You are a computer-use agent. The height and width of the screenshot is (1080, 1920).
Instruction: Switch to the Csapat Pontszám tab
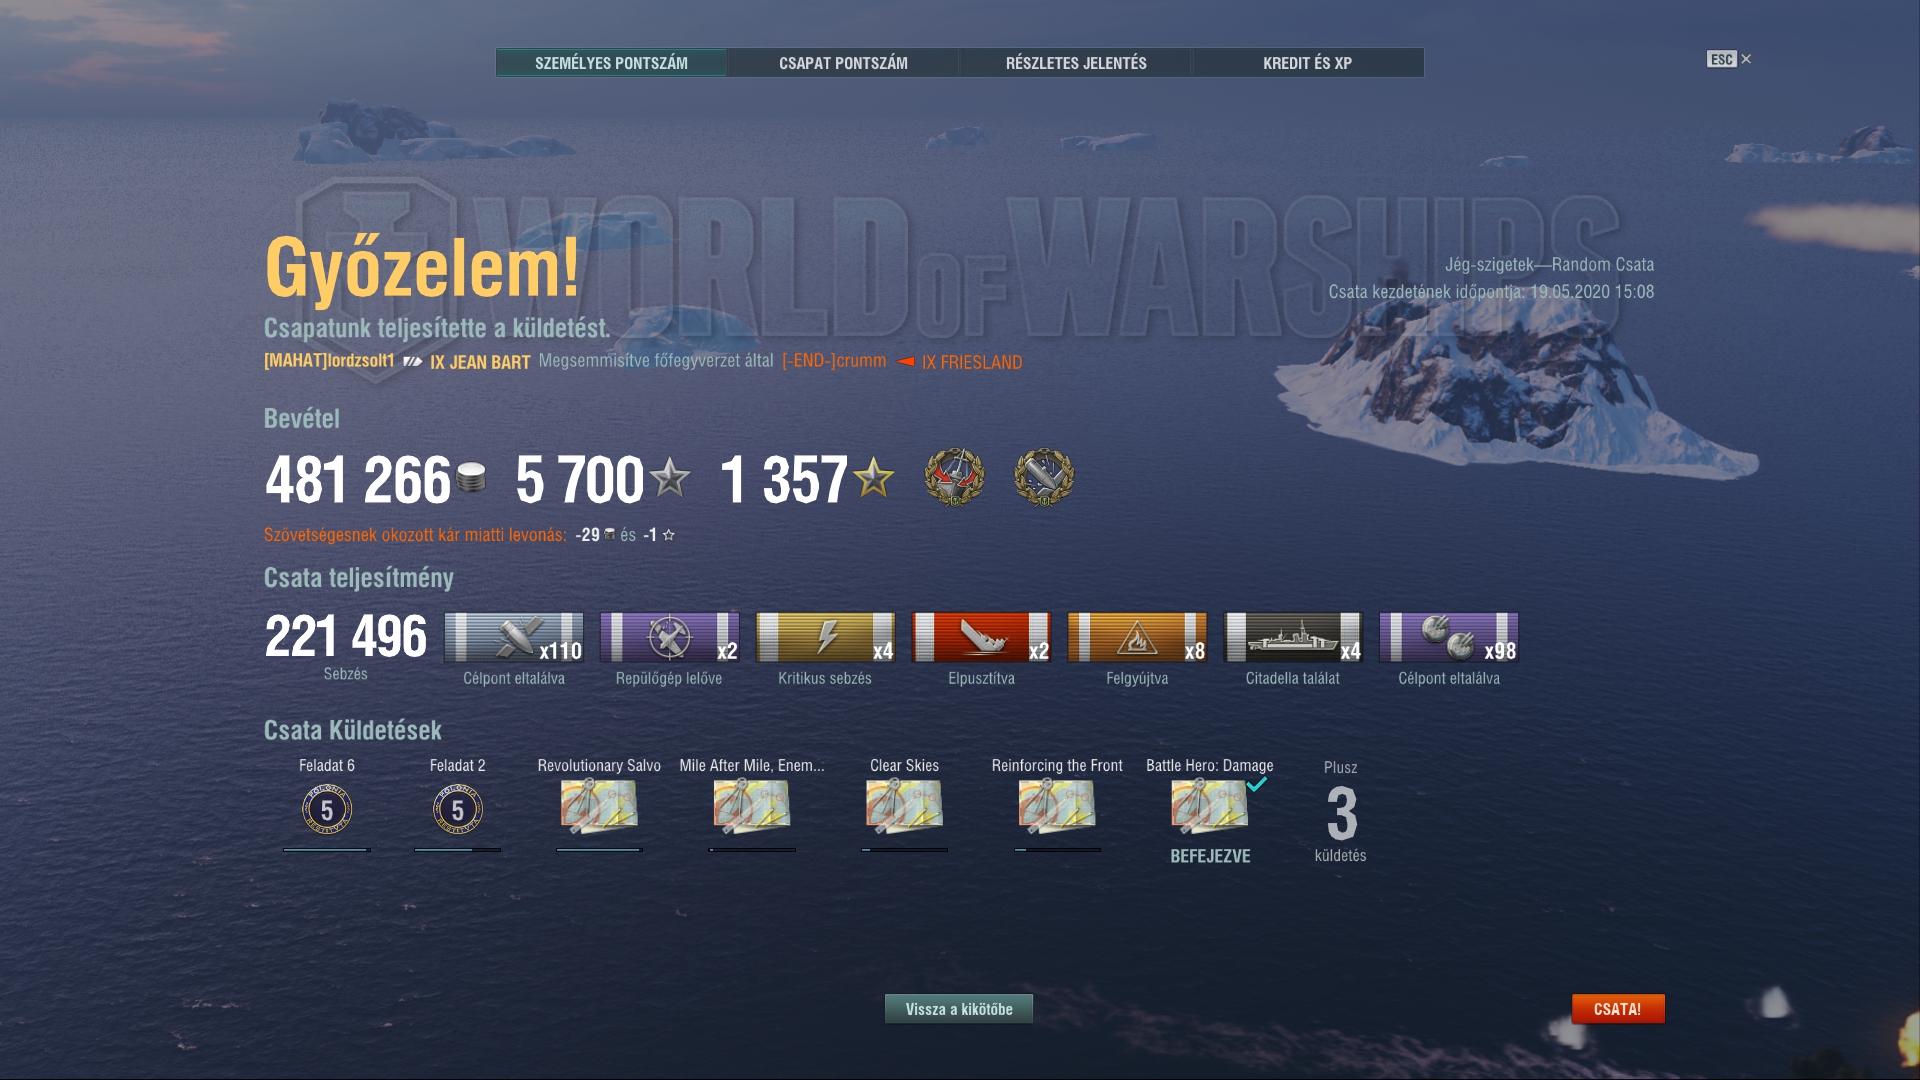(x=843, y=63)
